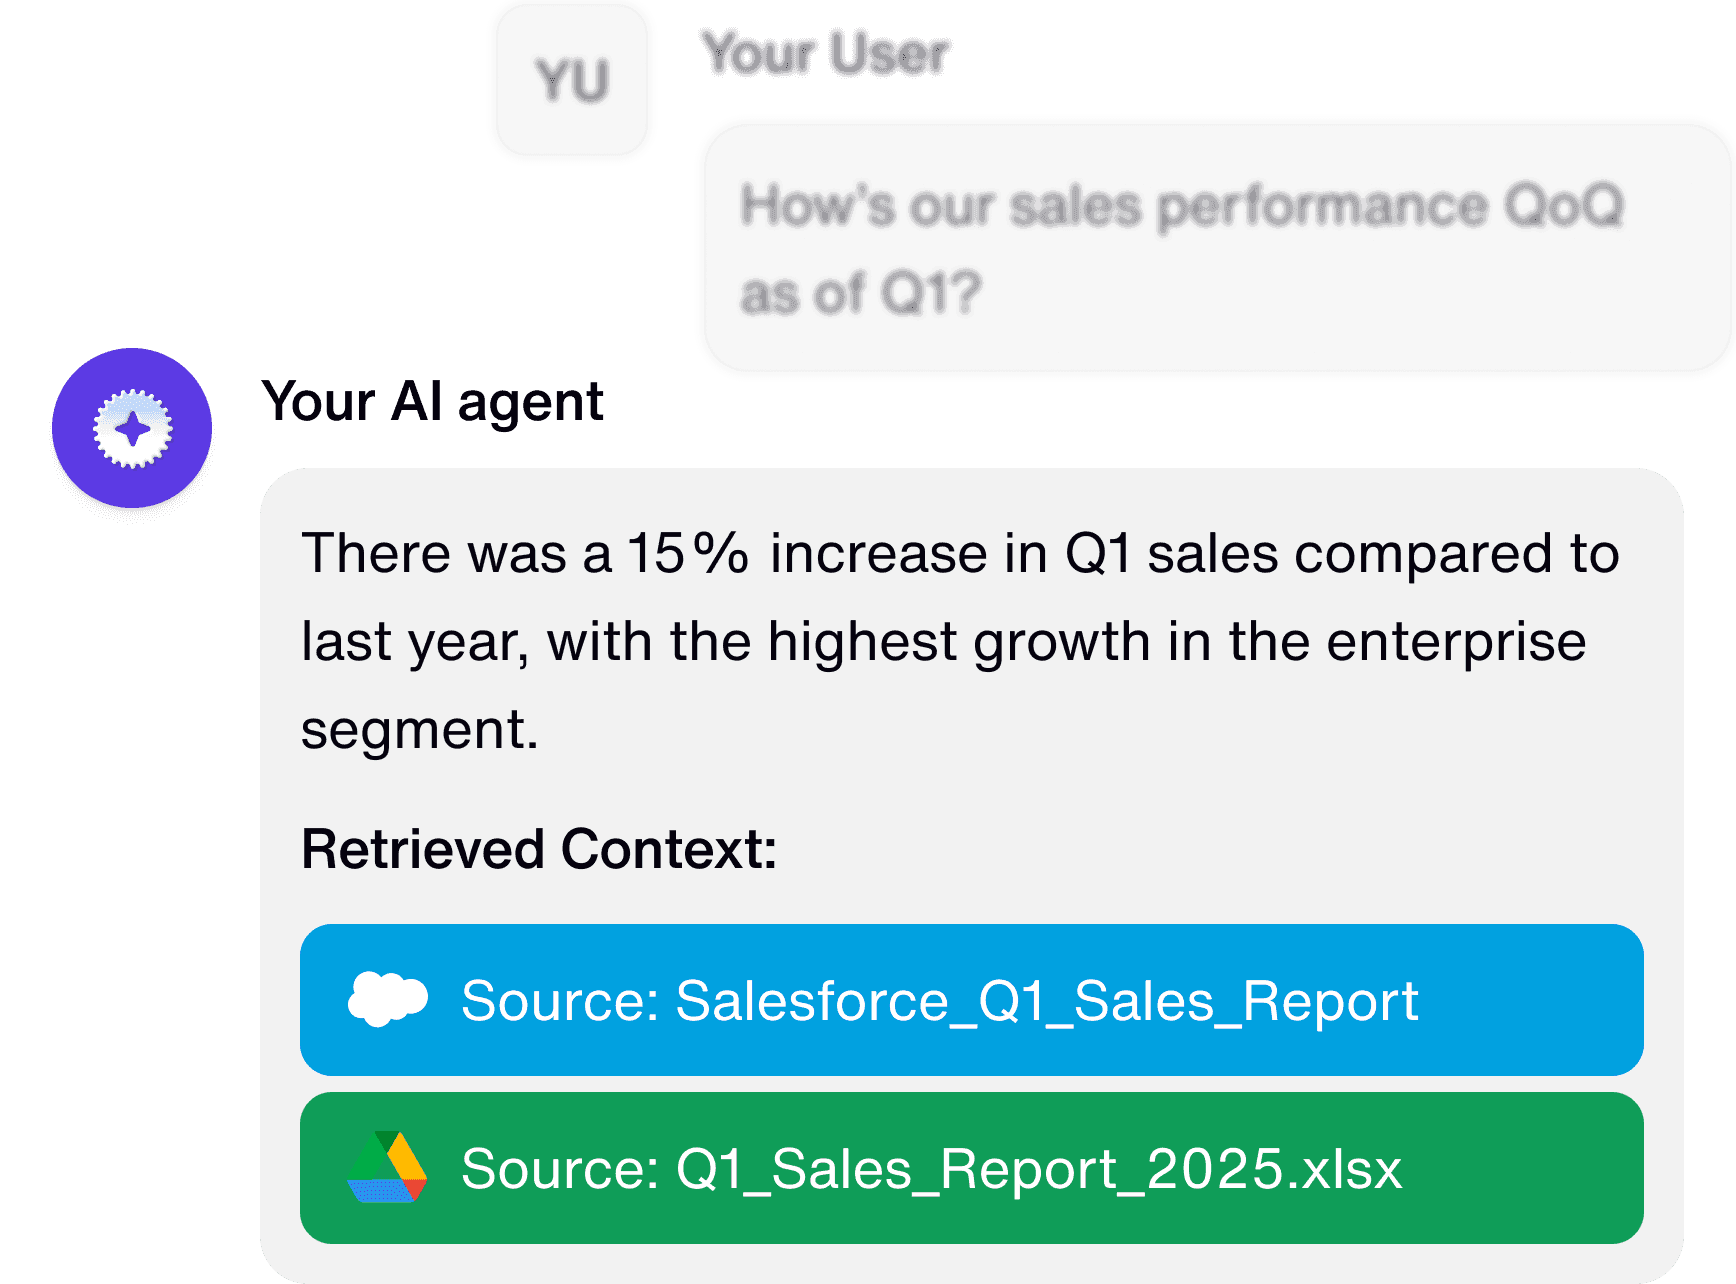
Task: Click "15%" in the agent's response
Action: (687, 553)
